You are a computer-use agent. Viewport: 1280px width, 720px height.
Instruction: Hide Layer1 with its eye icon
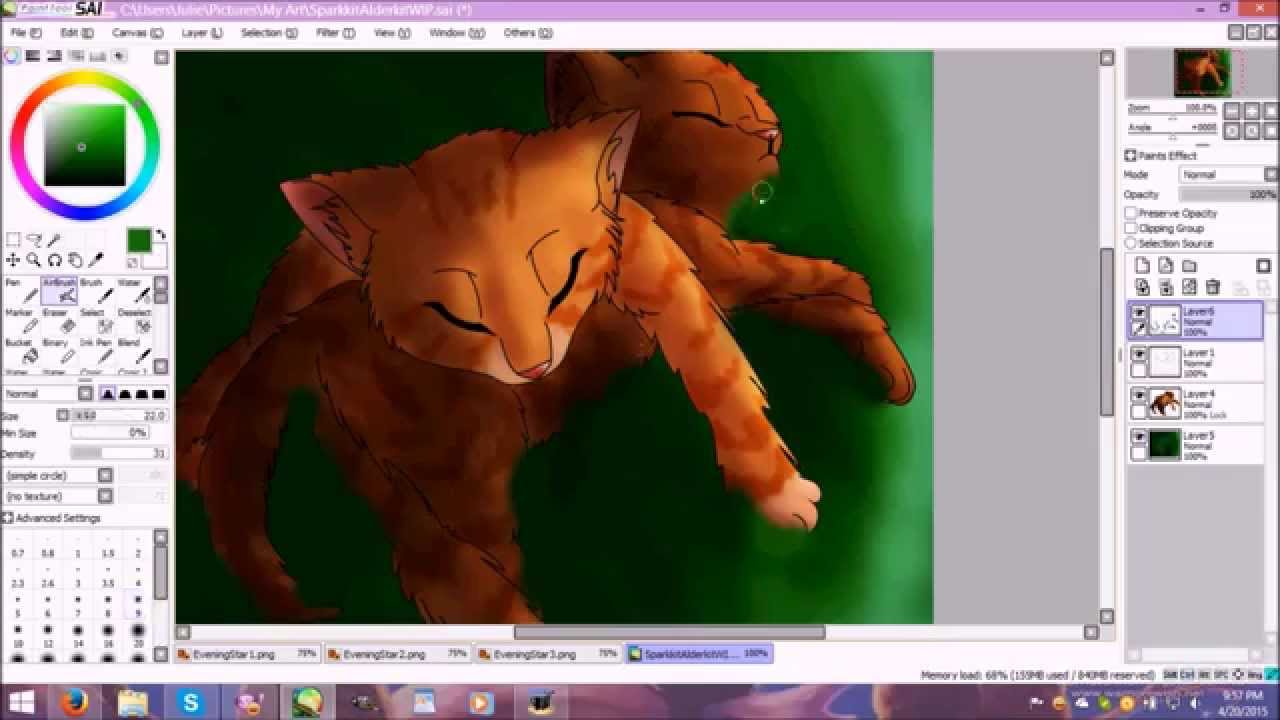[x=1139, y=354]
